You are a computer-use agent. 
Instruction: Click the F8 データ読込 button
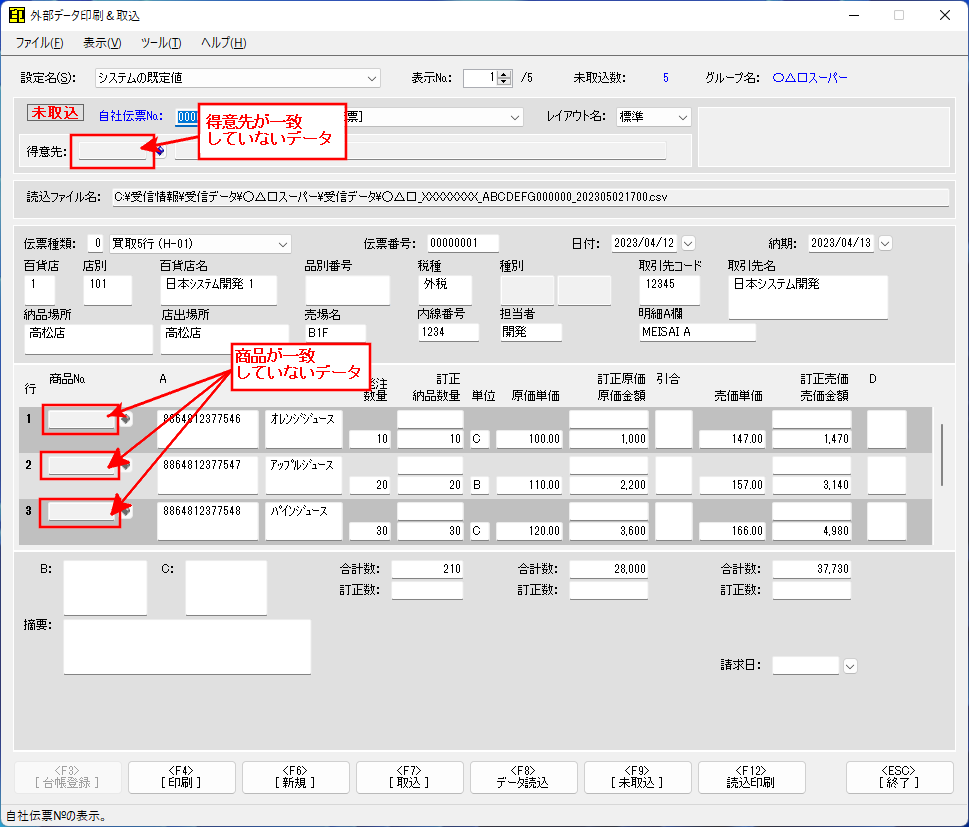(x=523, y=777)
